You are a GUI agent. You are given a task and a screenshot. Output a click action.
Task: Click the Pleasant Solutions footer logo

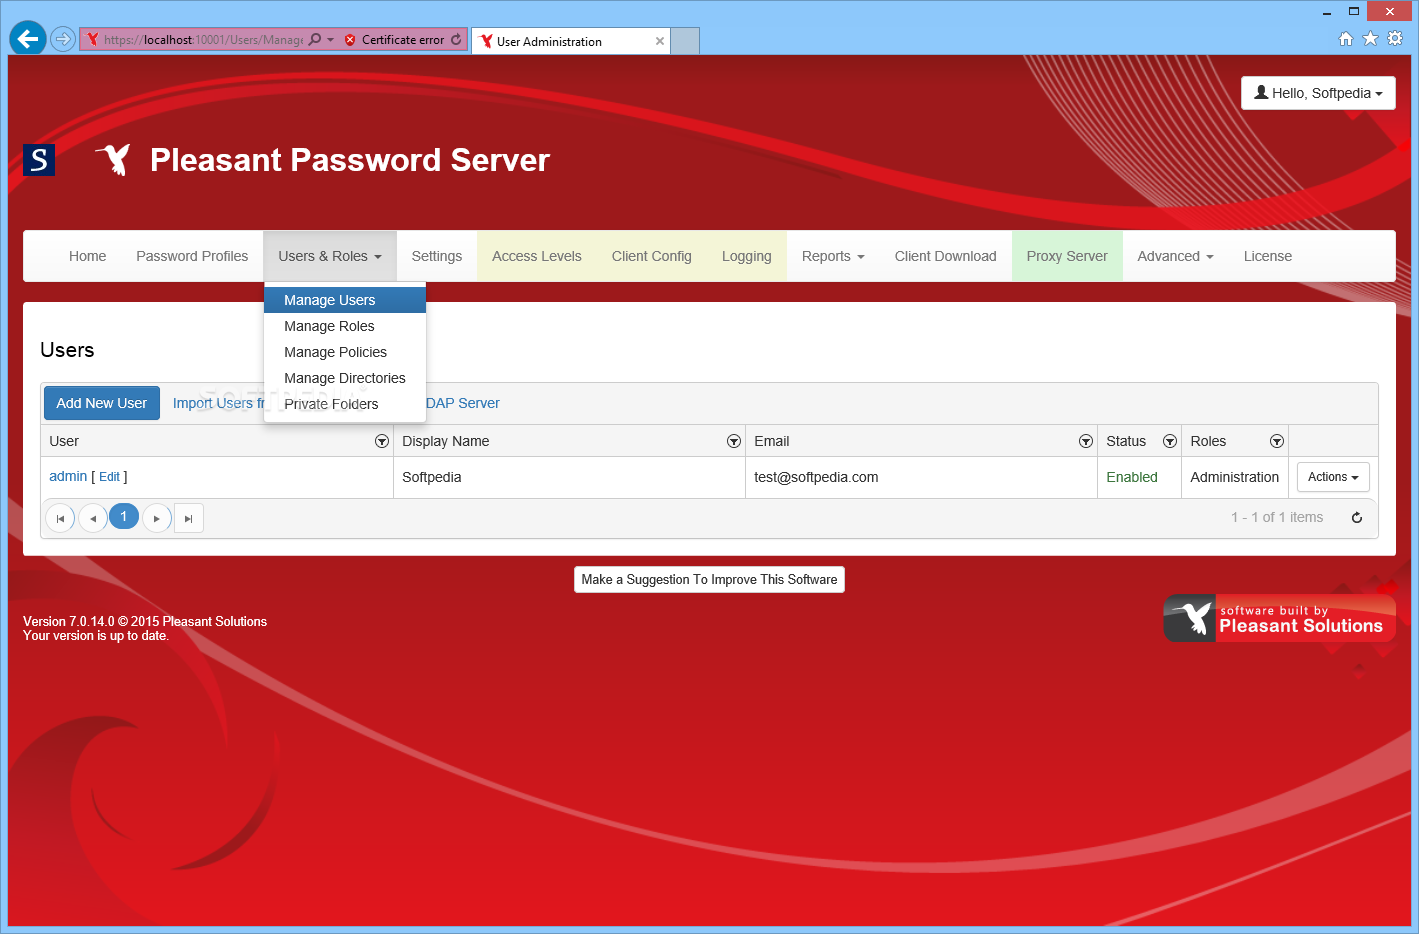click(x=1279, y=618)
